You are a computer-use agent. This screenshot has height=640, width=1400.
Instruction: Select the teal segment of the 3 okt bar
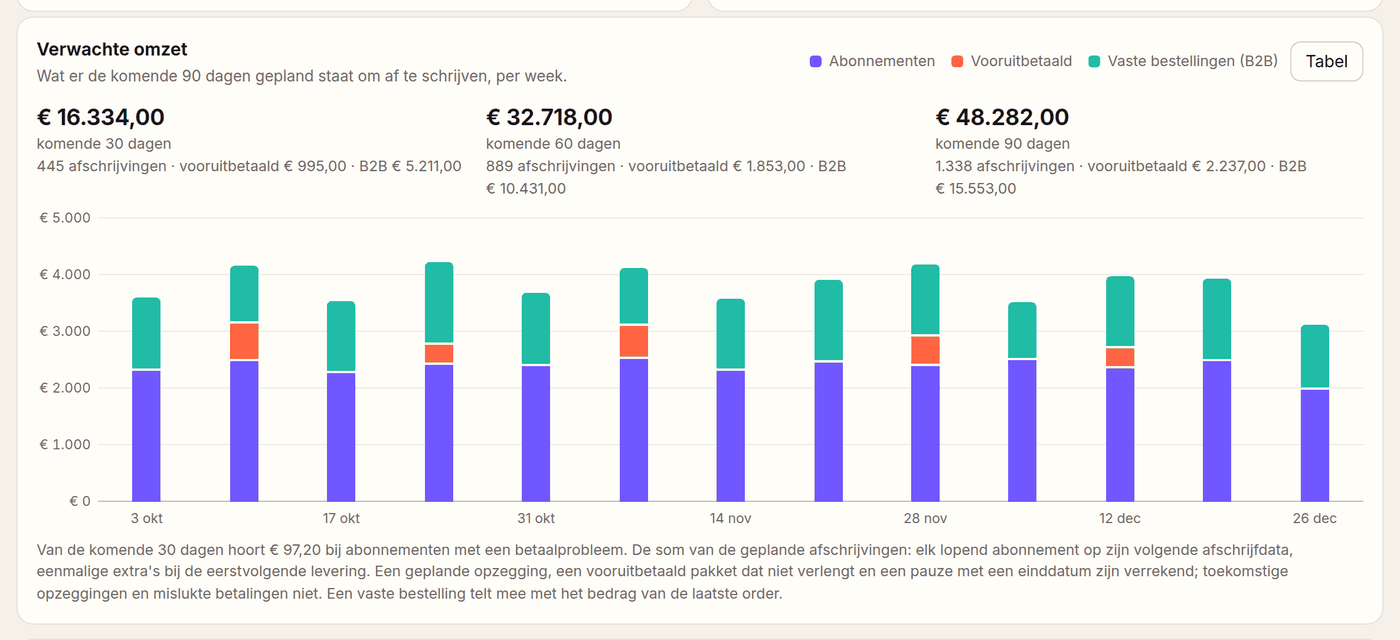tap(146, 333)
